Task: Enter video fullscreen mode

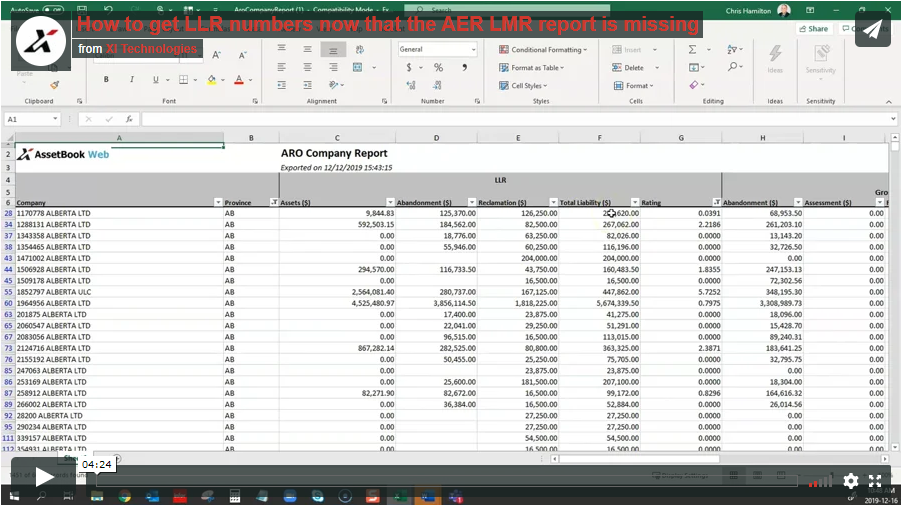Action: point(875,481)
